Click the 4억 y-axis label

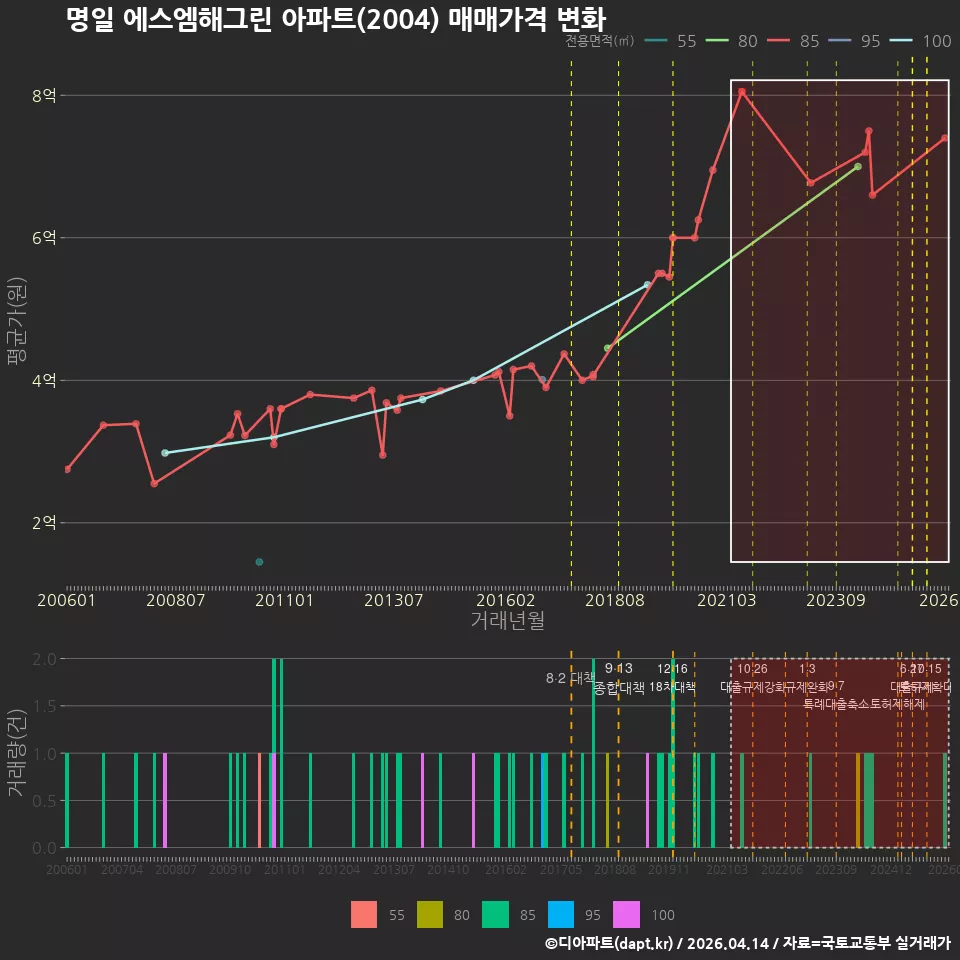pyautogui.click(x=44, y=380)
